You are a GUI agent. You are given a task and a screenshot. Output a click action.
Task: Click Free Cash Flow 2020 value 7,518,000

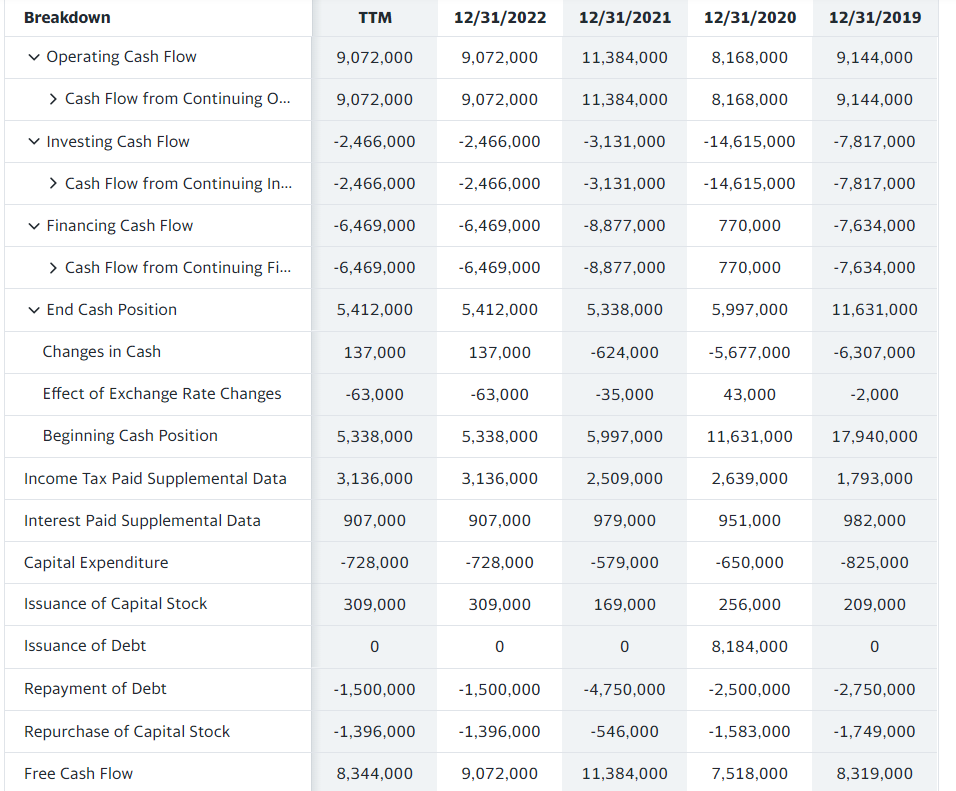click(x=750, y=775)
